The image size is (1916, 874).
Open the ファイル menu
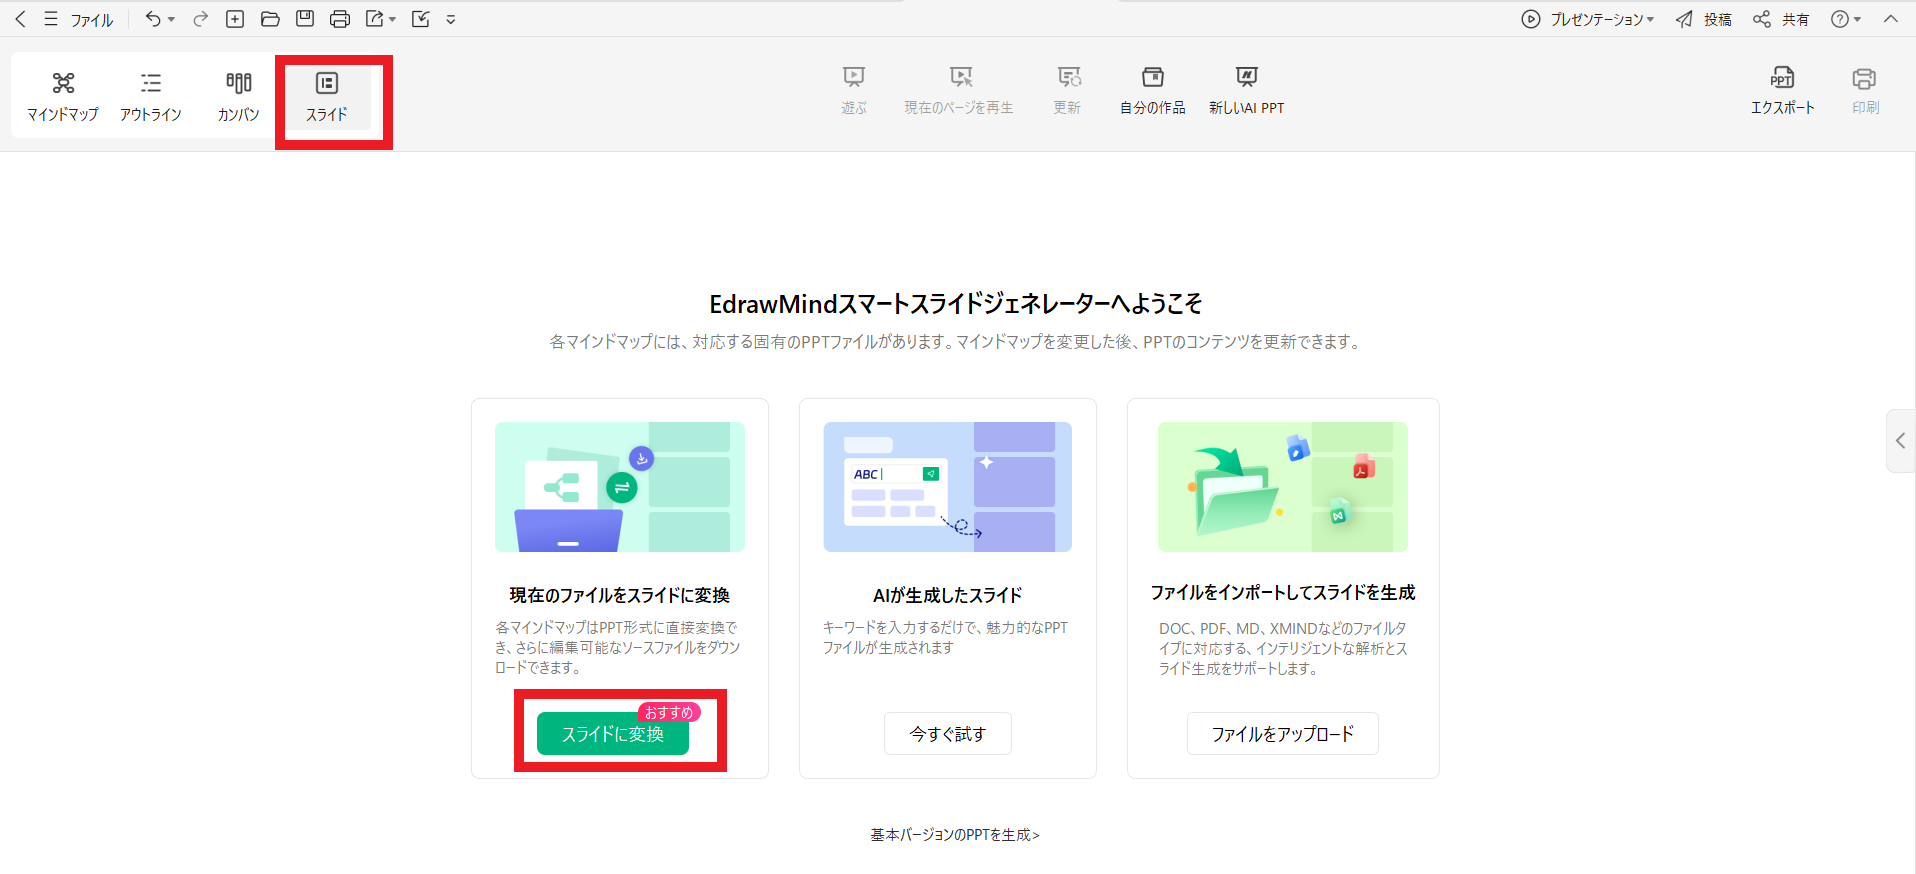tap(80, 19)
